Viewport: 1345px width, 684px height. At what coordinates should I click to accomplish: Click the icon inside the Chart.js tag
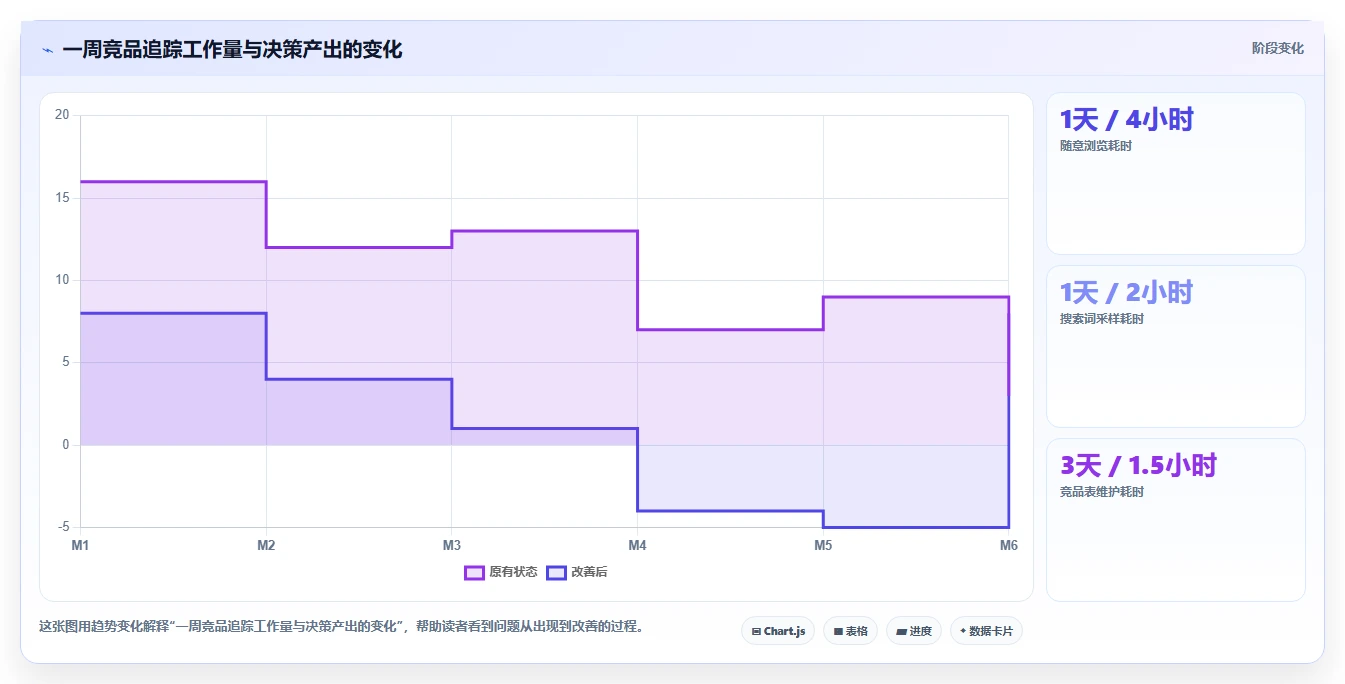(756, 631)
